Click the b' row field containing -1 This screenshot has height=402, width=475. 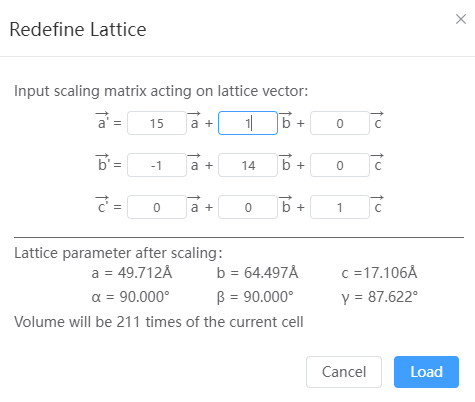(157, 165)
